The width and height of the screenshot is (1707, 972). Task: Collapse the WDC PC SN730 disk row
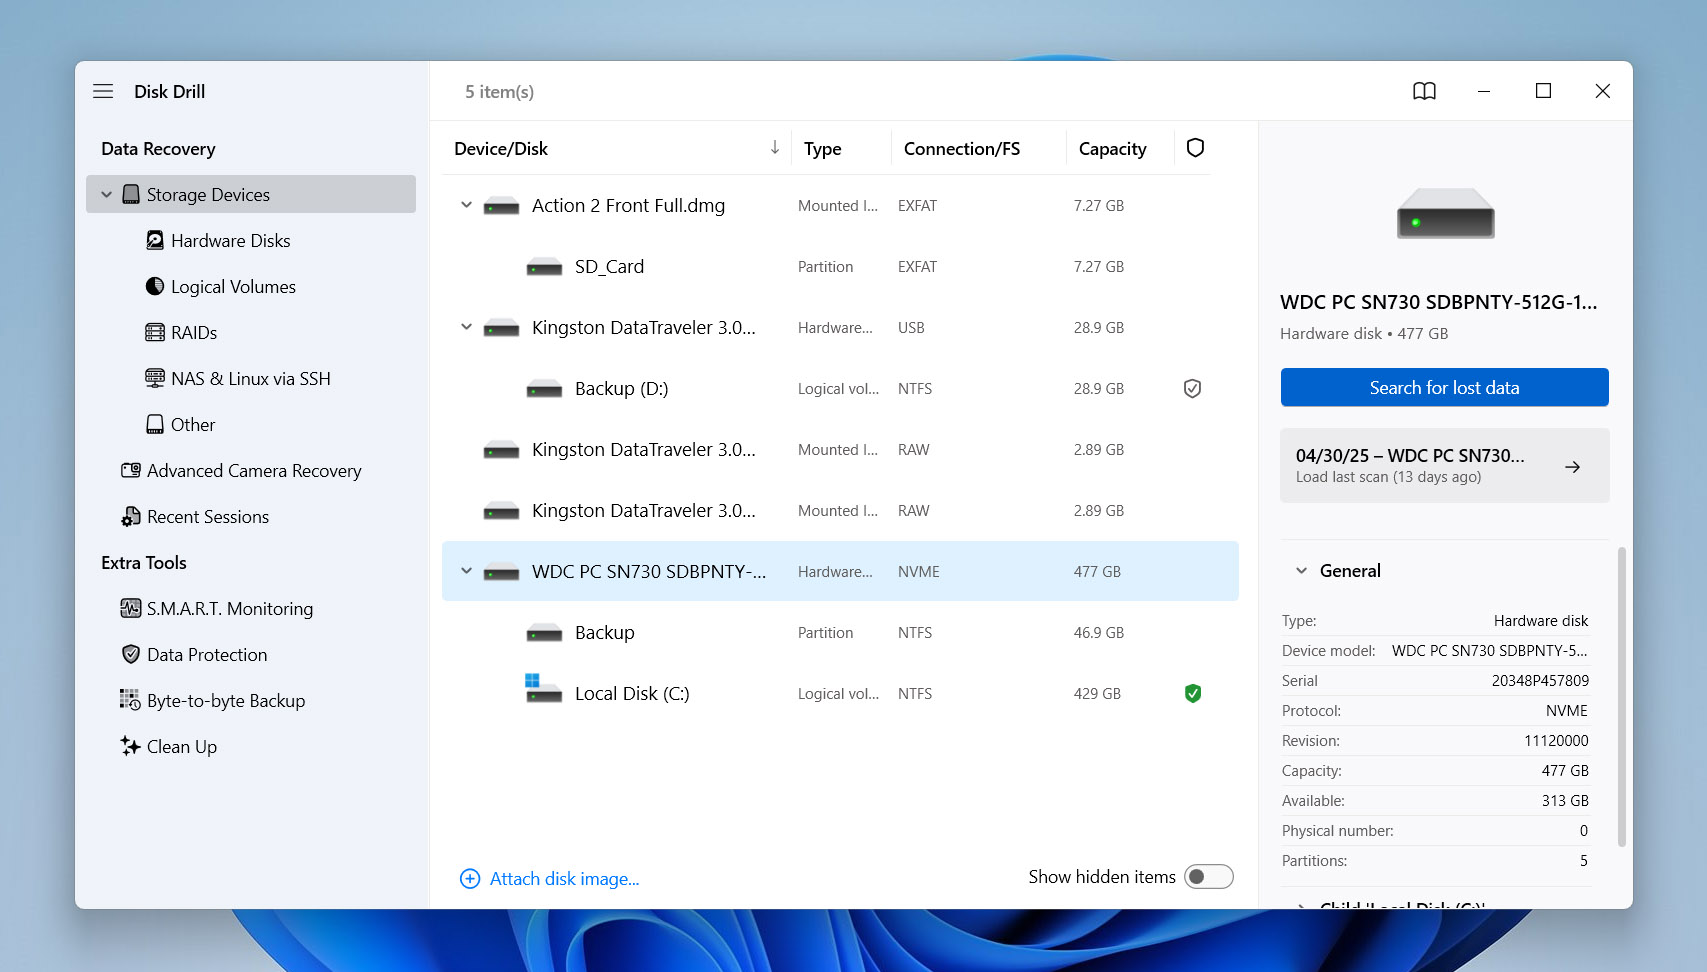pos(466,571)
